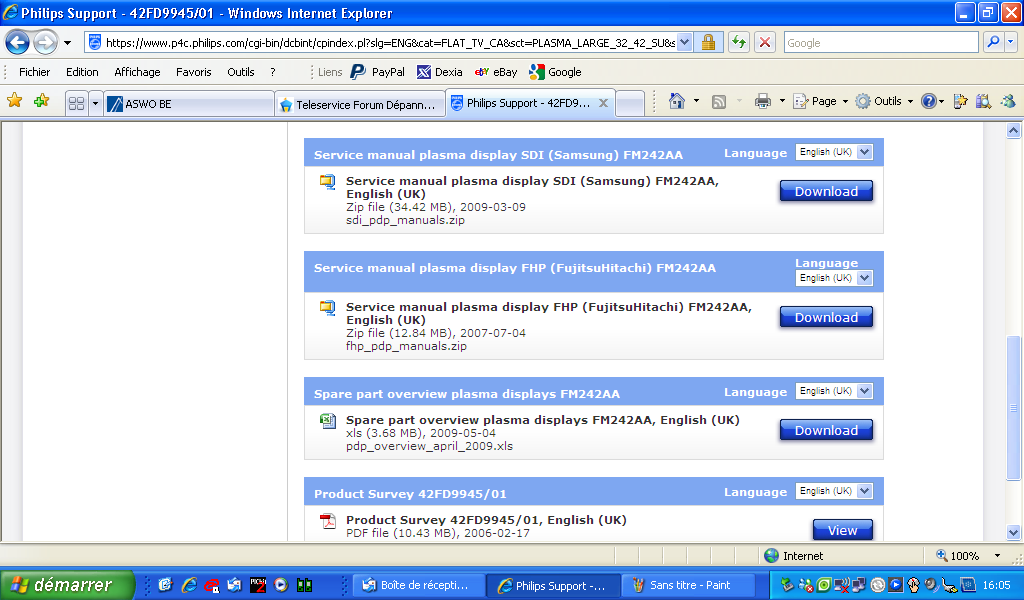Switch to the ASWO BE tab

189,104
